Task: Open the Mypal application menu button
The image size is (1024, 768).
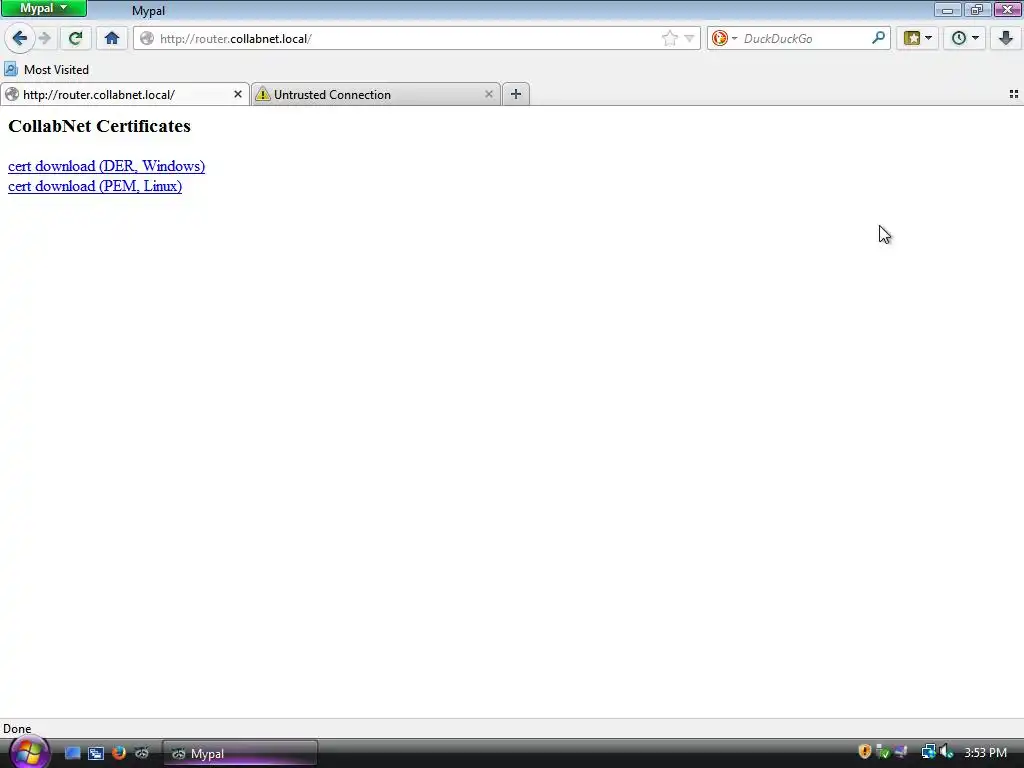Action: pos(44,8)
